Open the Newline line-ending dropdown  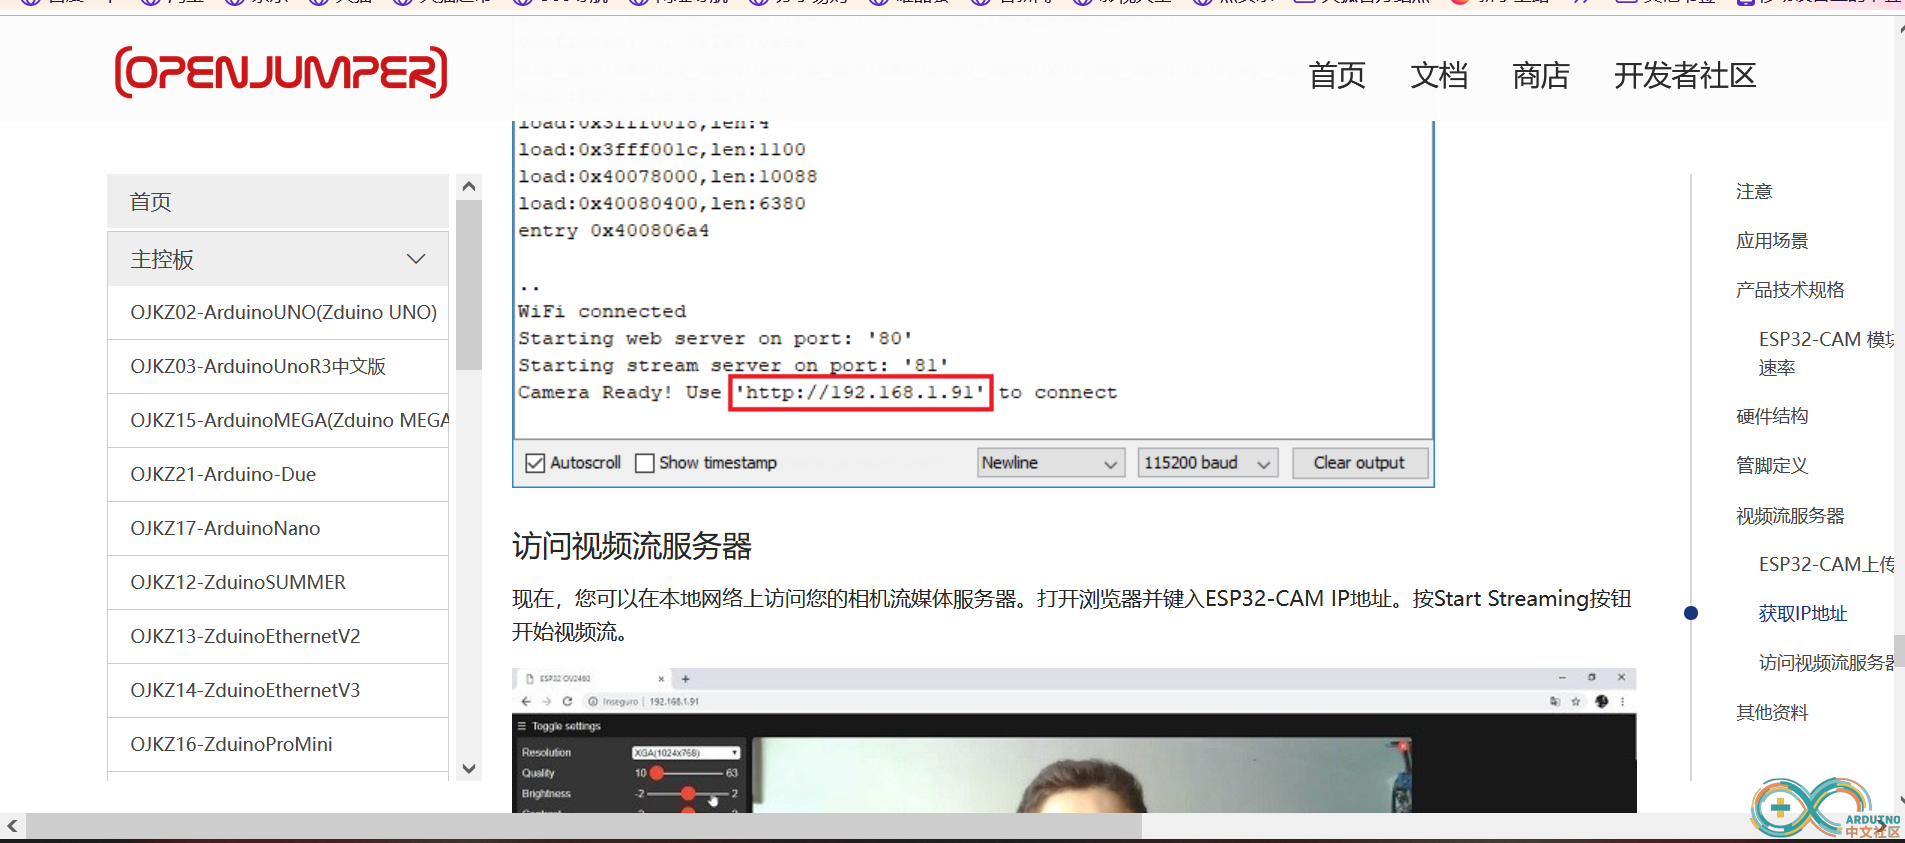(x=1051, y=463)
